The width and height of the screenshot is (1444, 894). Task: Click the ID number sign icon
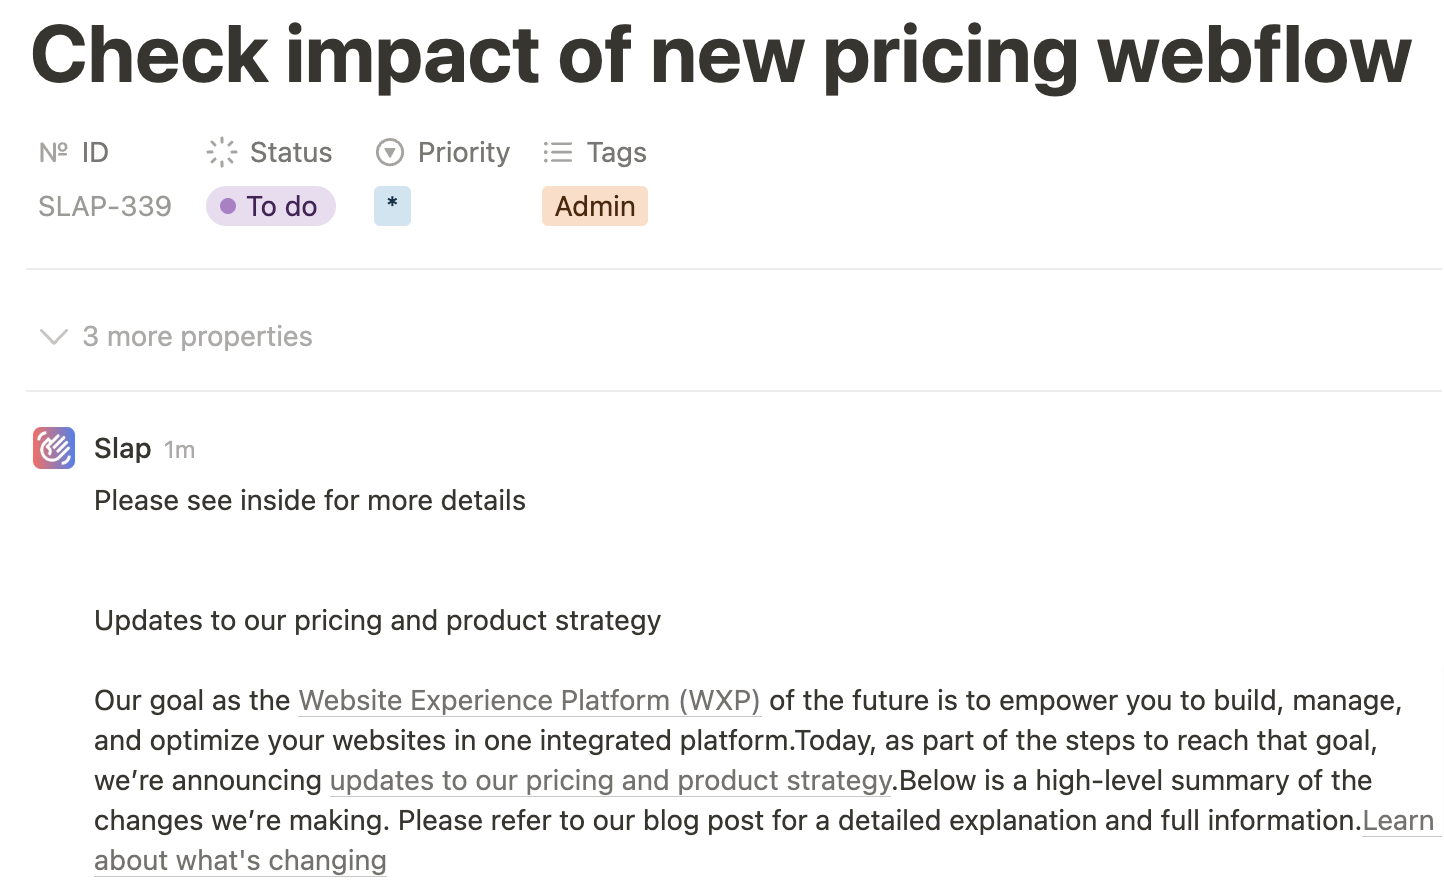[53, 152]
